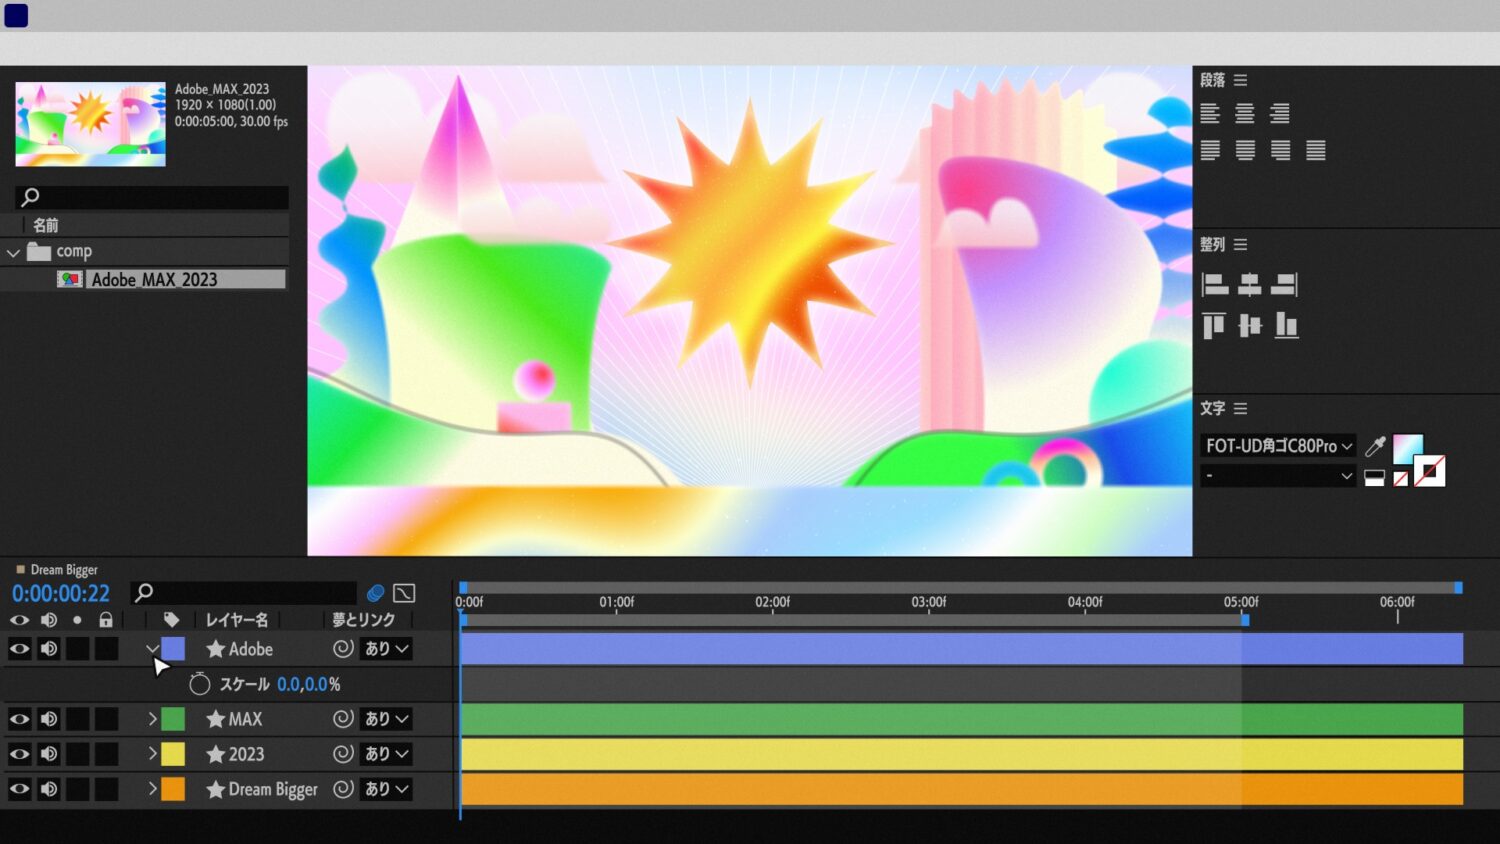Open the Dream Bigger parent dropdown
The image size is (1500, 844).
[x=386, y=789]
